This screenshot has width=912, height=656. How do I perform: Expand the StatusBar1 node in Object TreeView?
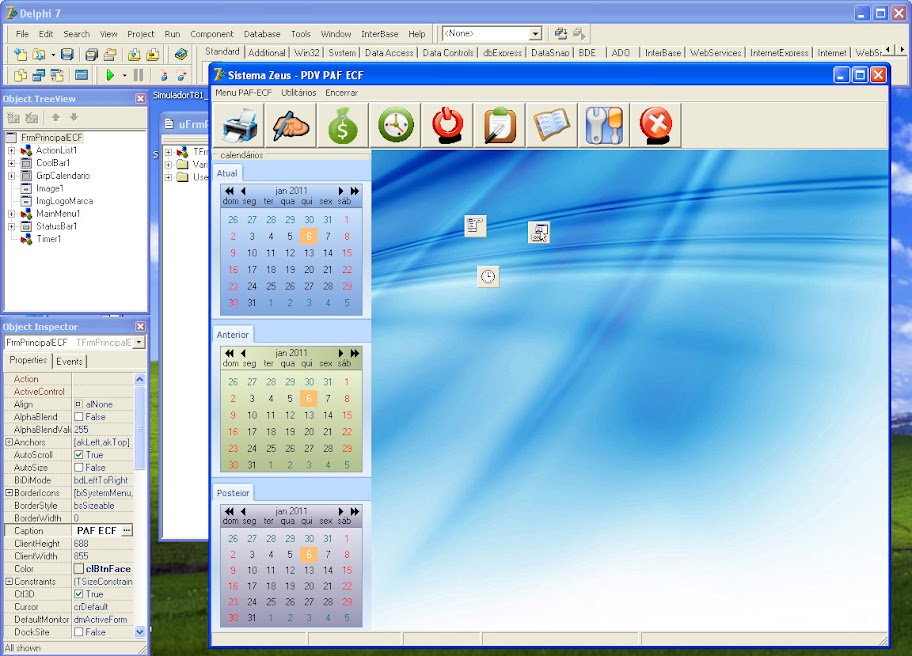click(x=11, y=226)
